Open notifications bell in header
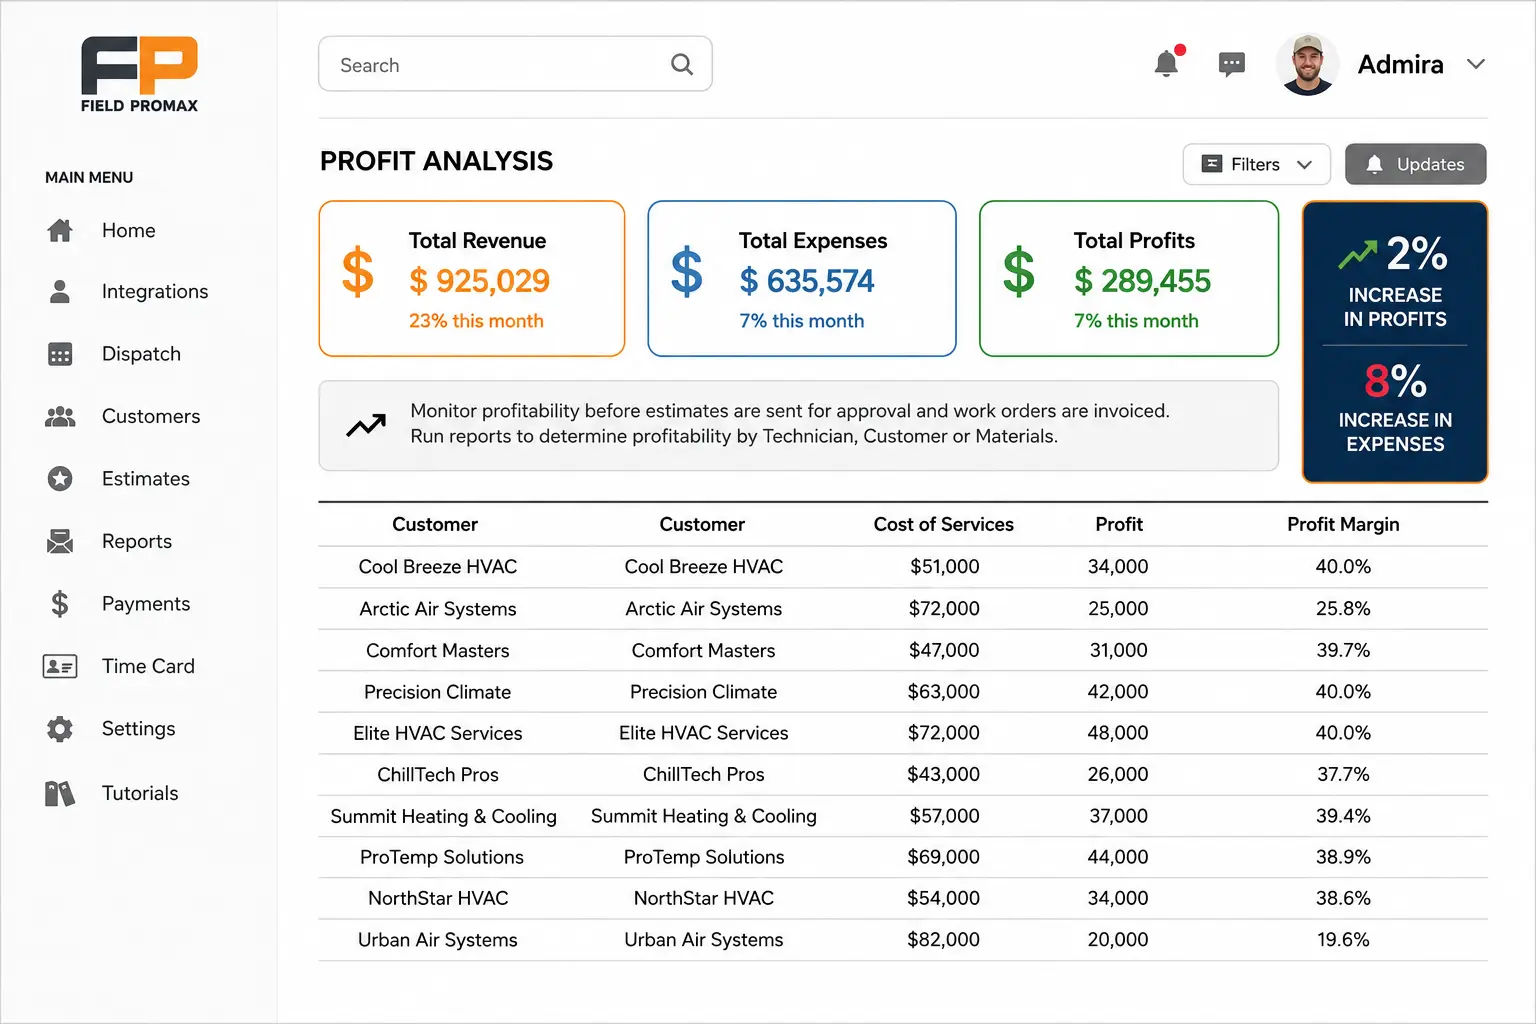 (1167, 63)
